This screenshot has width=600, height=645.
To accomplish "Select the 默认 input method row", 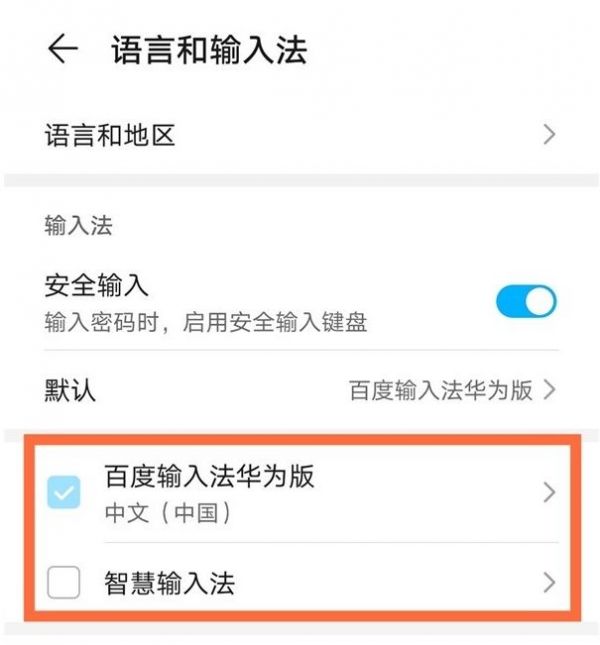I will tap(300, 390).
